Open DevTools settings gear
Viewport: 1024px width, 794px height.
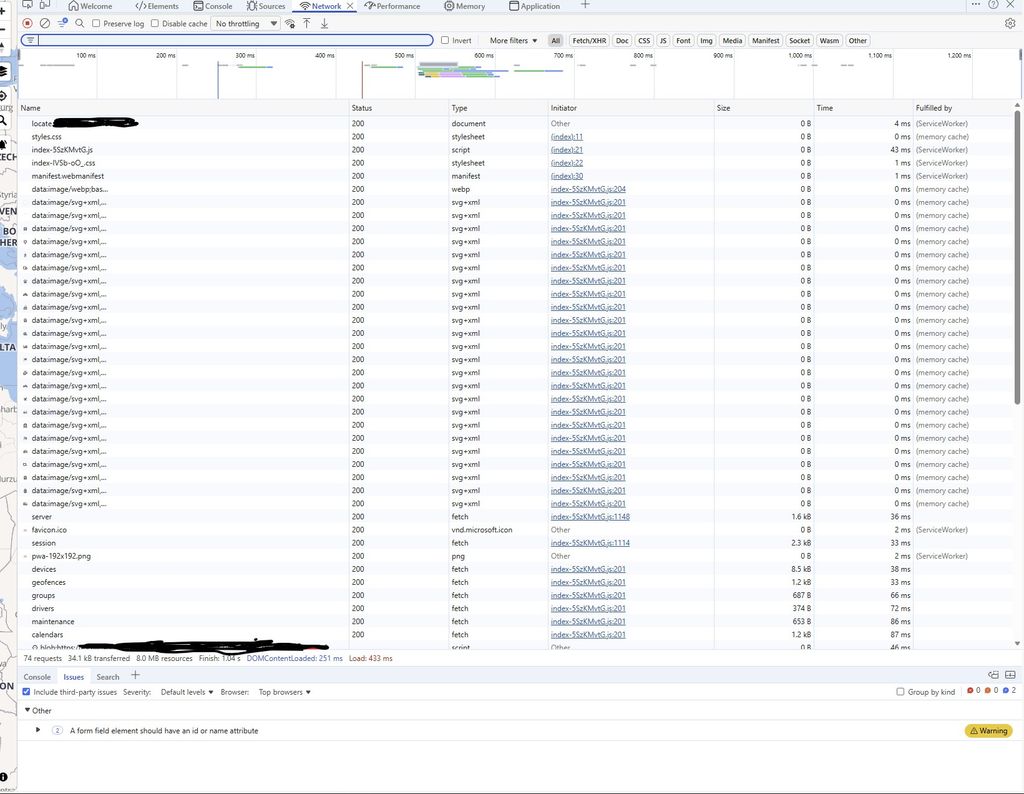pos(1010,22)
